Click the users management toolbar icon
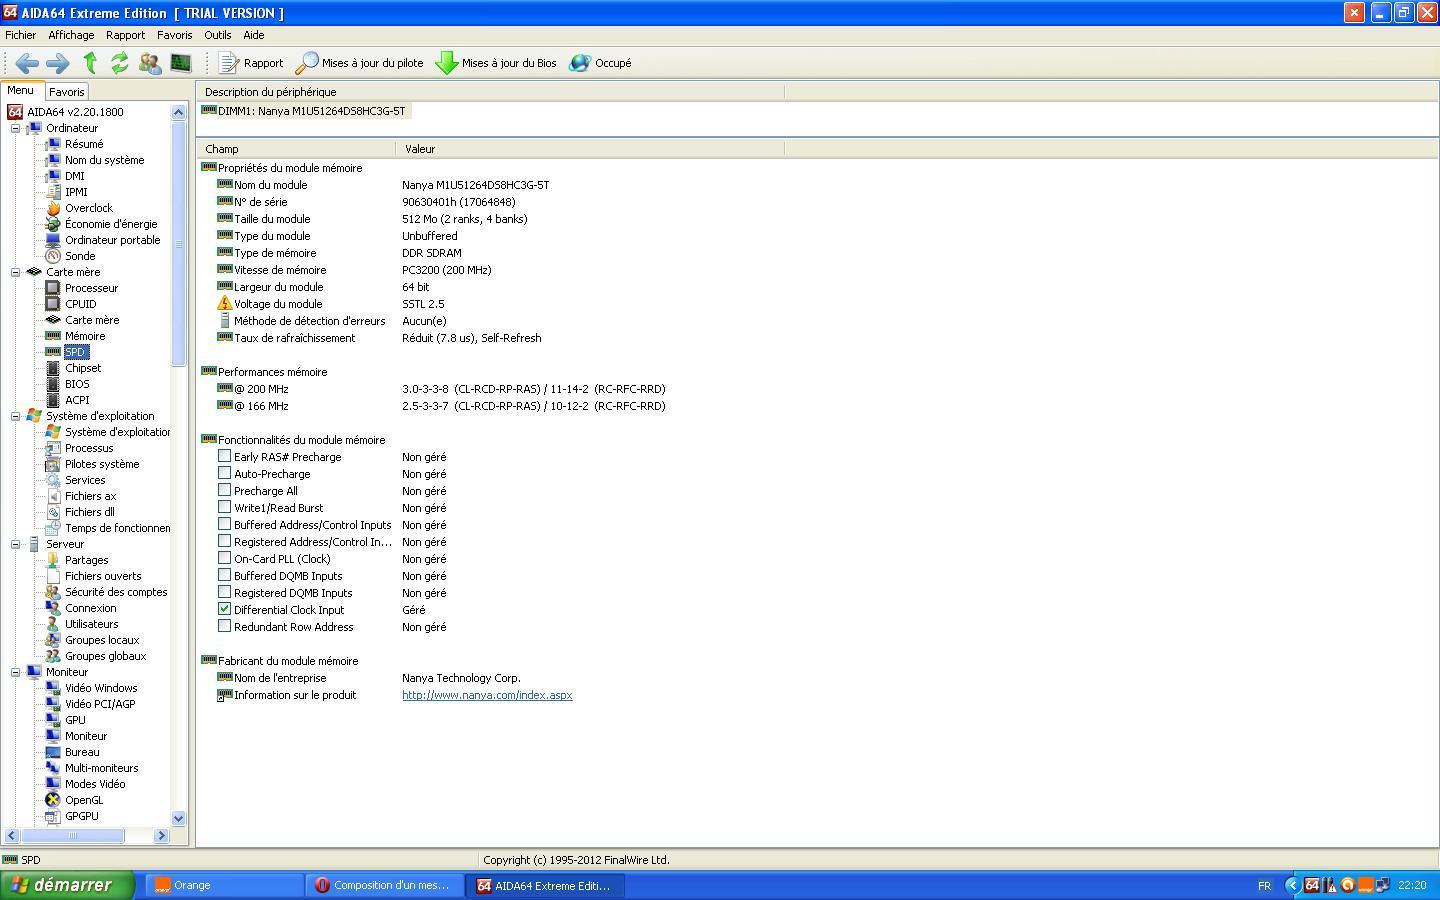The height and width of the screenshot is (900, 1440). [150, 63]
